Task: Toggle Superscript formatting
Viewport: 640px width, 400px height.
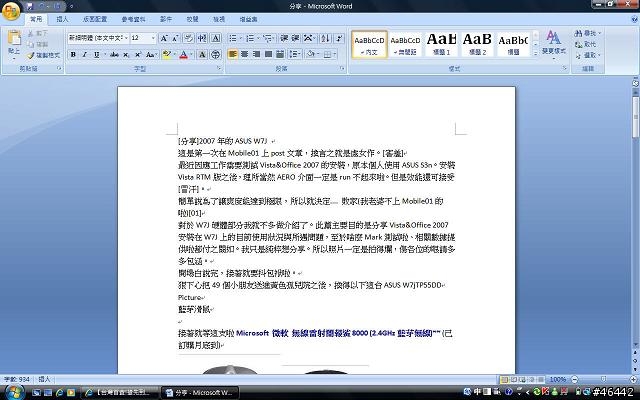Action: 138,55
